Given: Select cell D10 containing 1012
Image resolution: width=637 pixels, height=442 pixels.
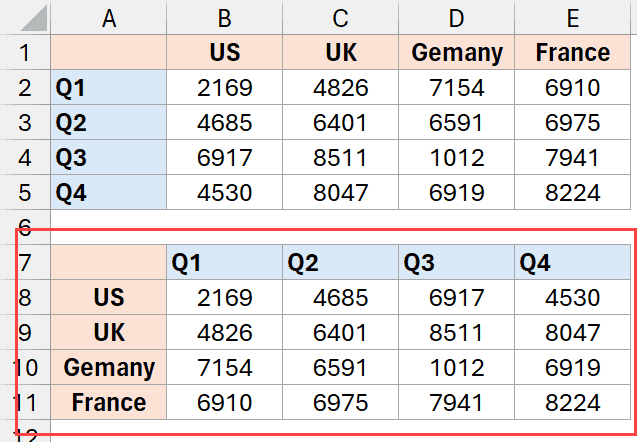Looking at the screenshot, I should click(457, 368).
